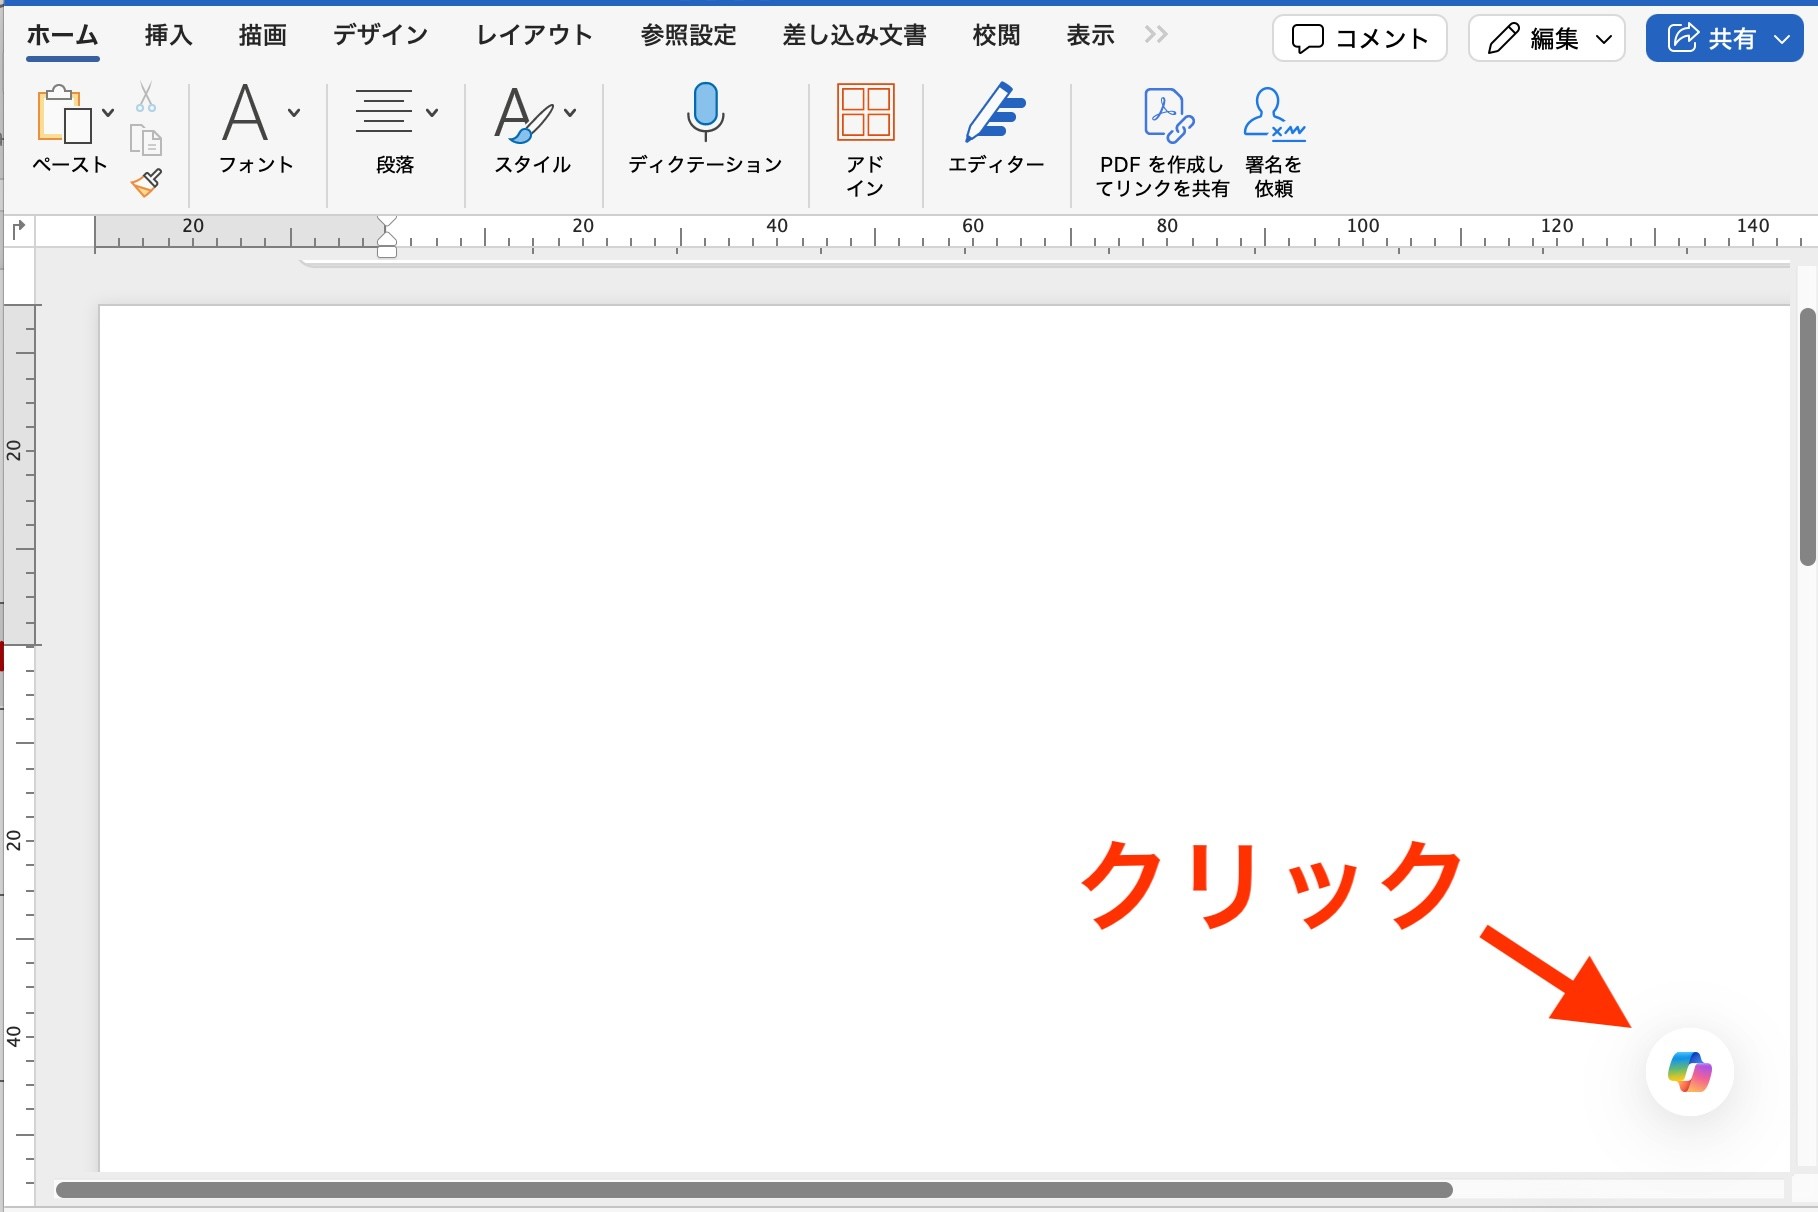Screen dimensions: 1818x1212
Task: Click the 60 mark on the horizontal ruler
Action: 973,227
